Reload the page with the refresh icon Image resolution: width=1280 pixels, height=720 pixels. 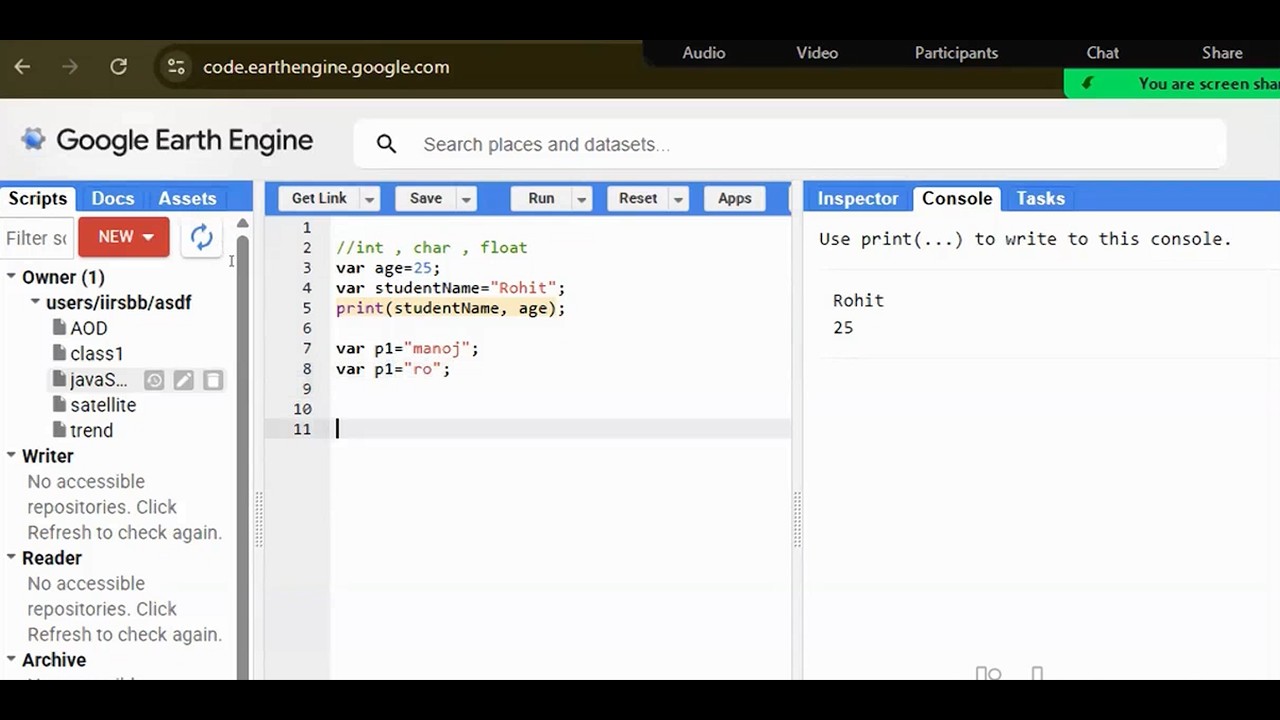coord(118,67)
